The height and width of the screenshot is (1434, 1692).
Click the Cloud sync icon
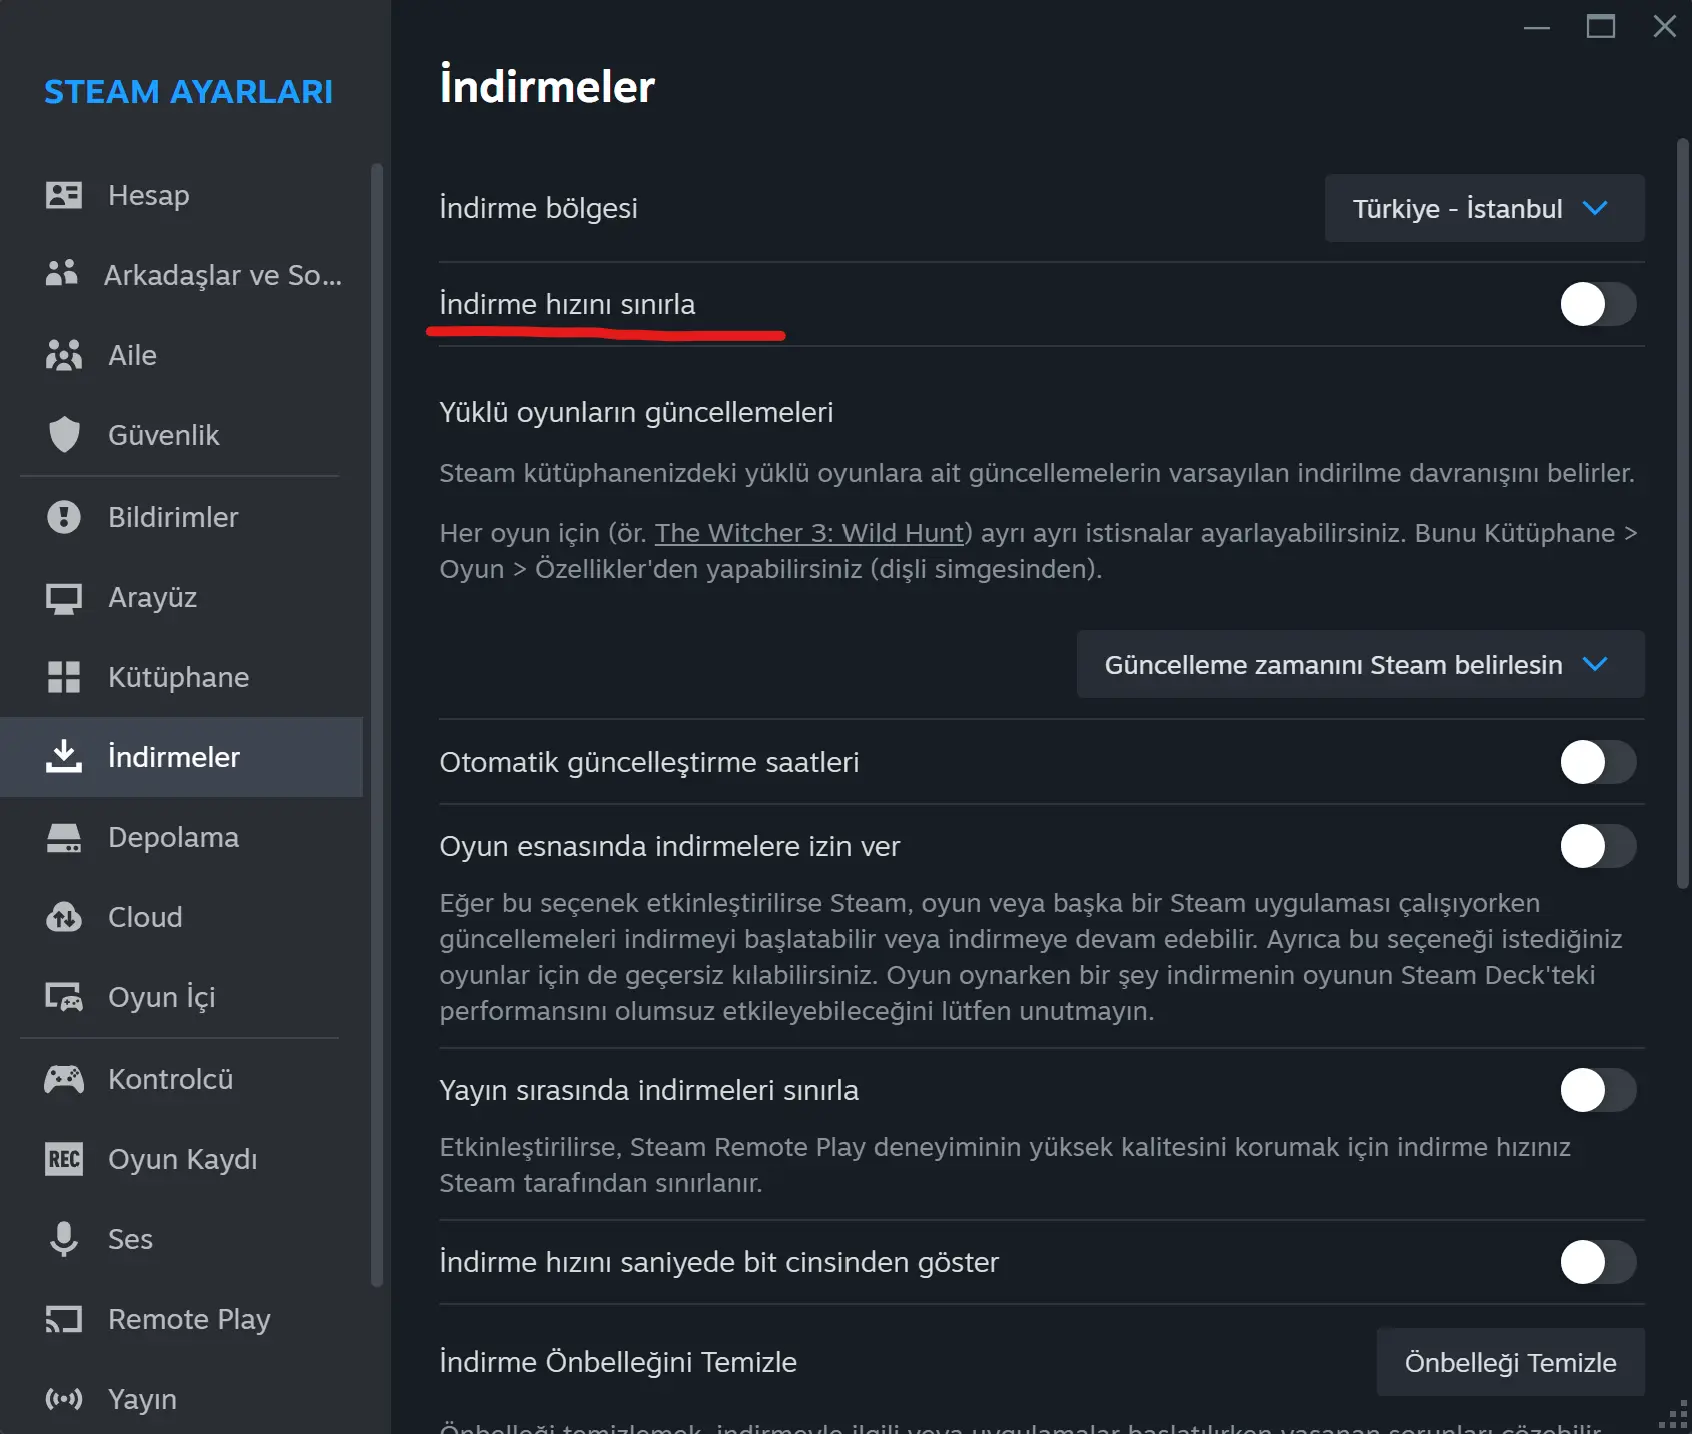[64, 917]
